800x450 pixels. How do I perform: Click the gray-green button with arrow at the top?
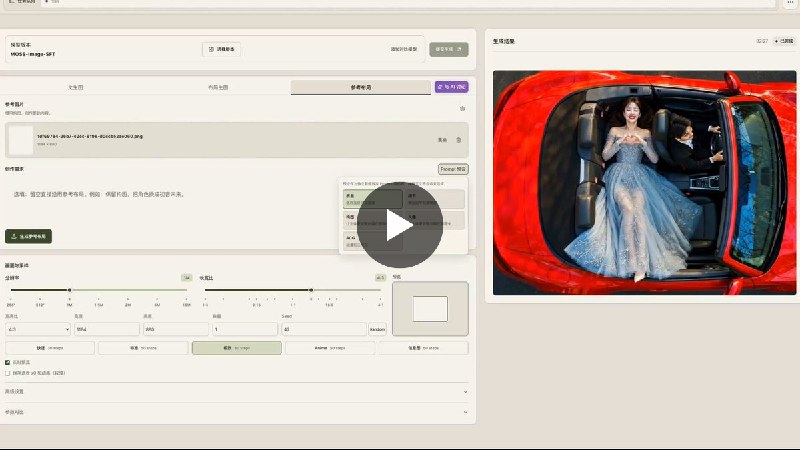[x=448, y=49]
